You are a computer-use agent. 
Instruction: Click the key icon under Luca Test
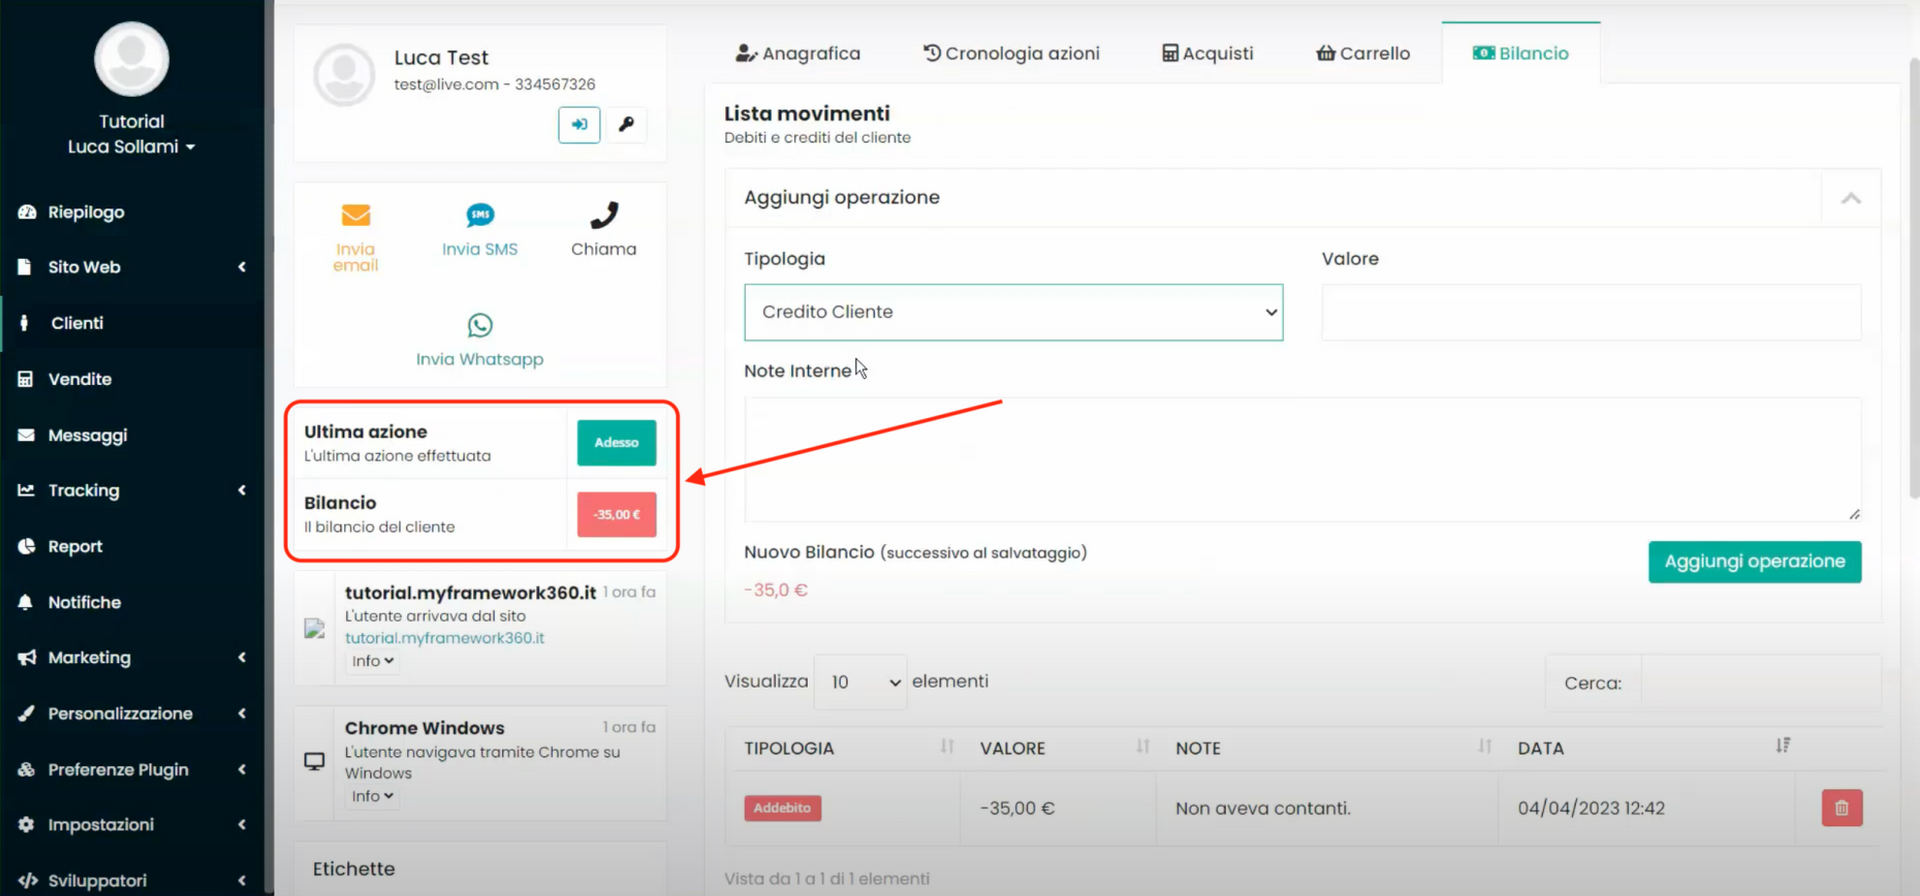click(626, 125)
